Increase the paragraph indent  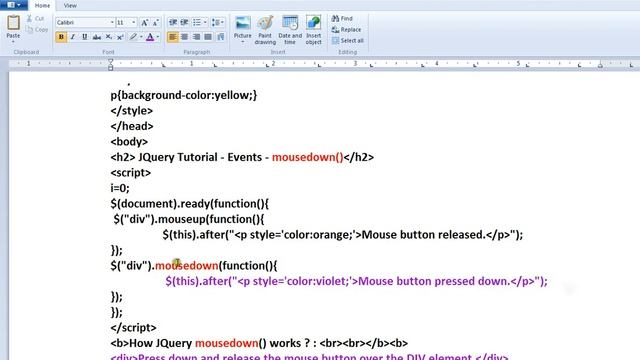pyautogui.click(x=184, y=22)
